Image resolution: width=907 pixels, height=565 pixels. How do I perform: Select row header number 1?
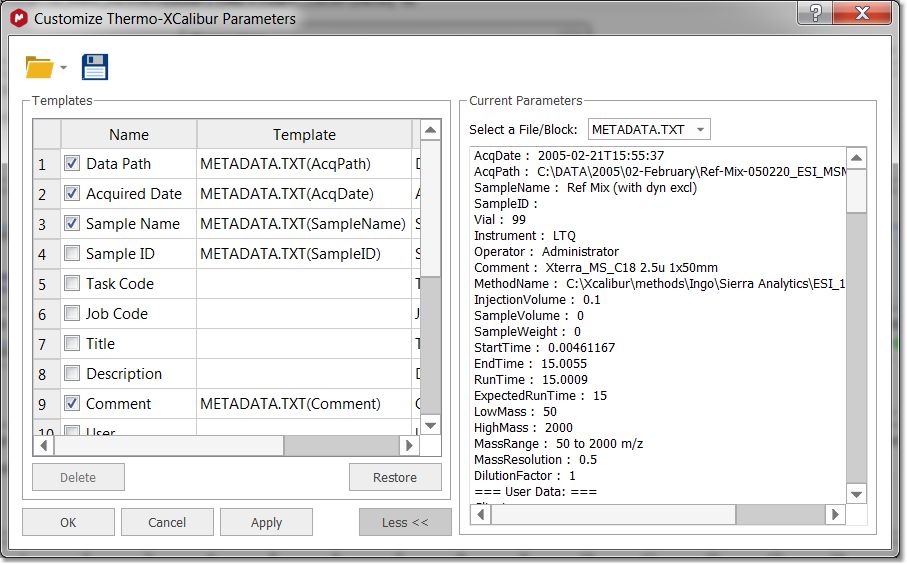[47, 164]
